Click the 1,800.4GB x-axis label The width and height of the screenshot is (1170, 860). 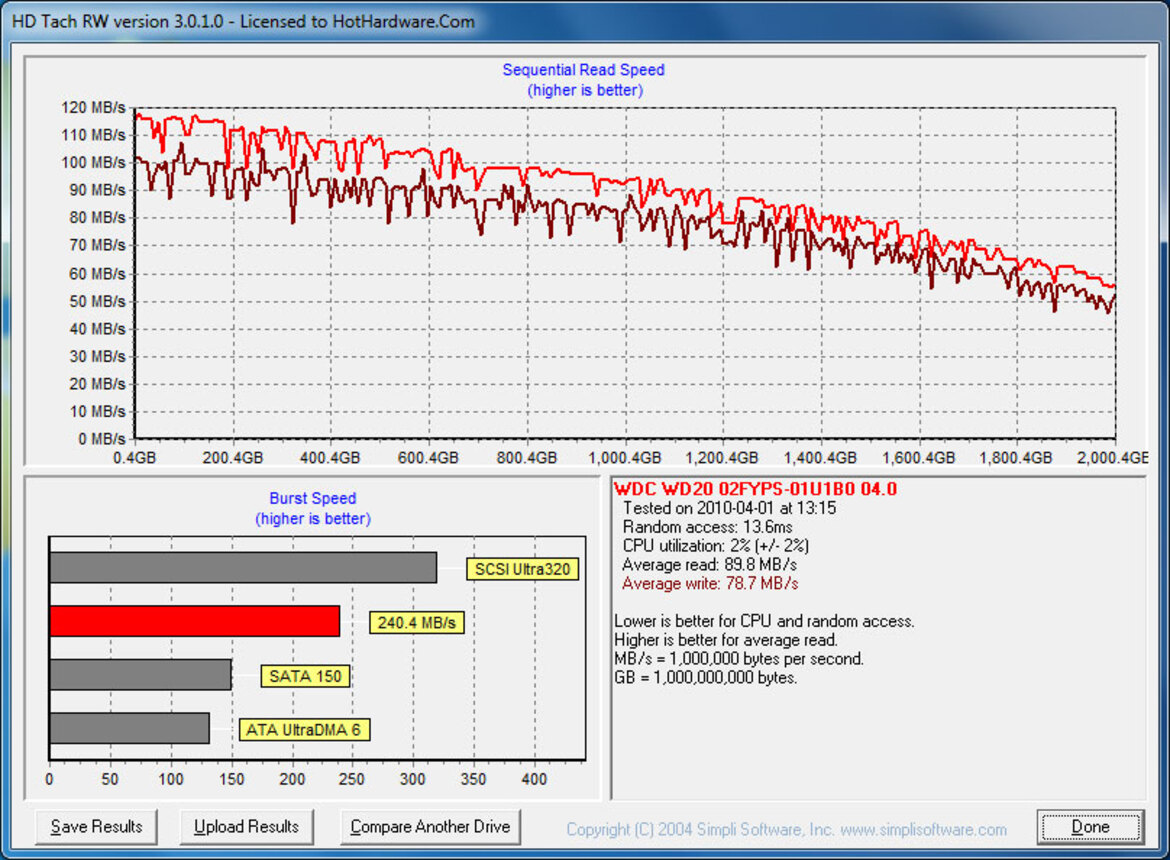point(1016,457)
